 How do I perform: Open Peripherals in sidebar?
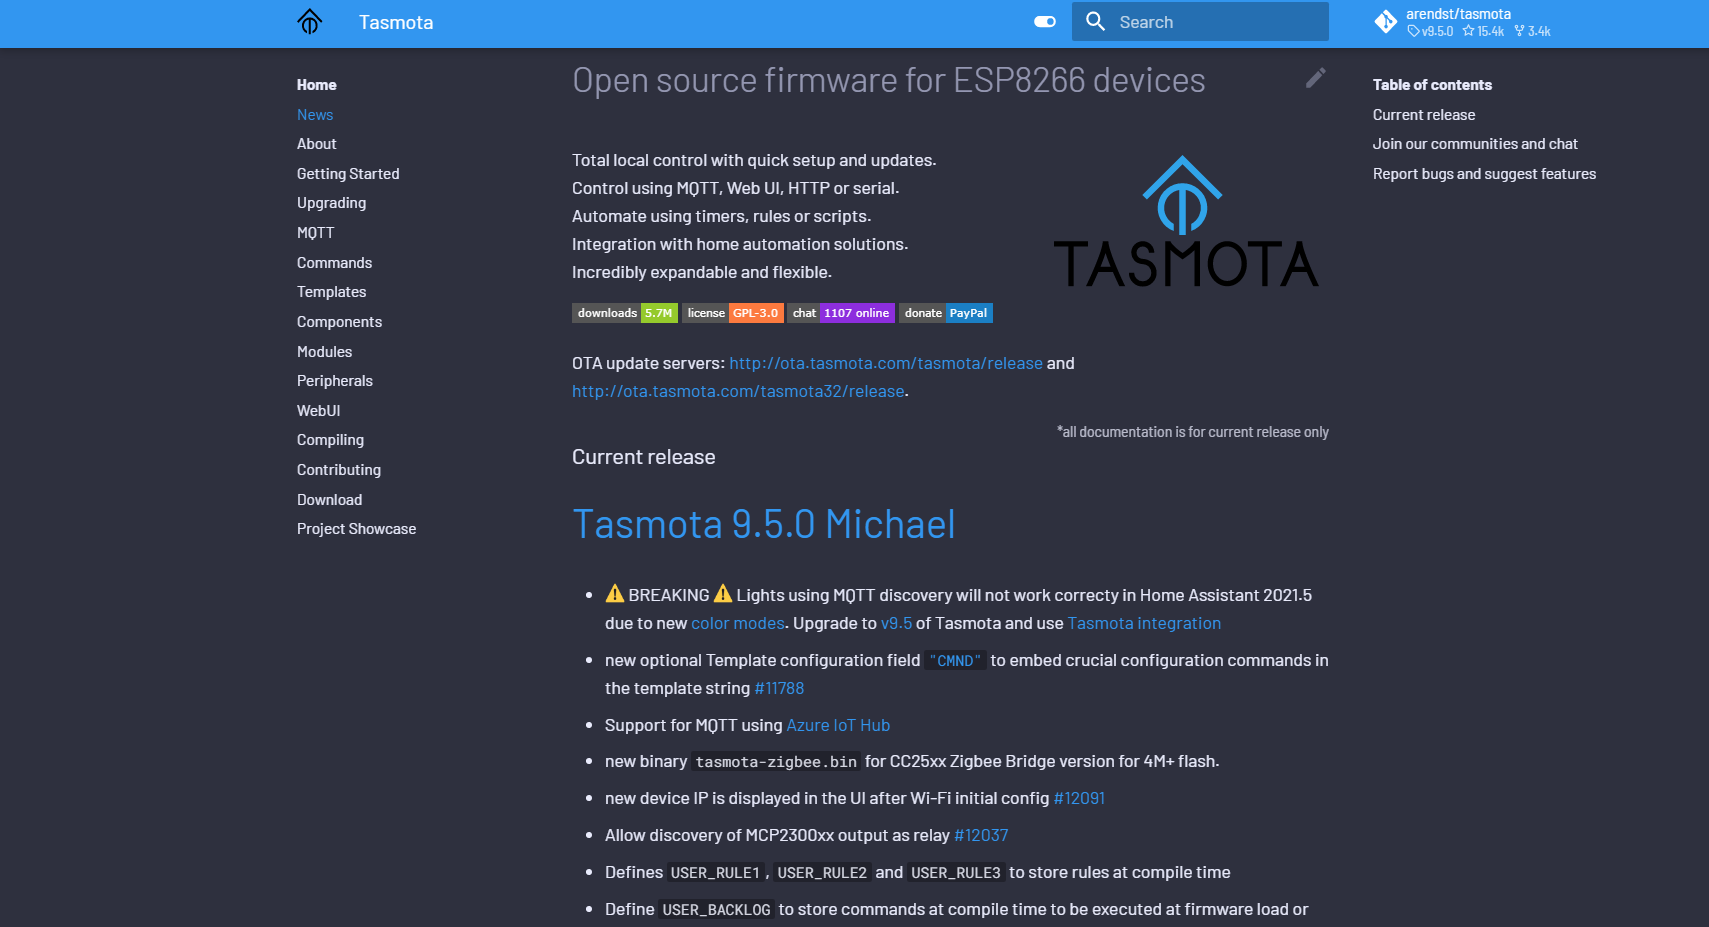[334, 381]
